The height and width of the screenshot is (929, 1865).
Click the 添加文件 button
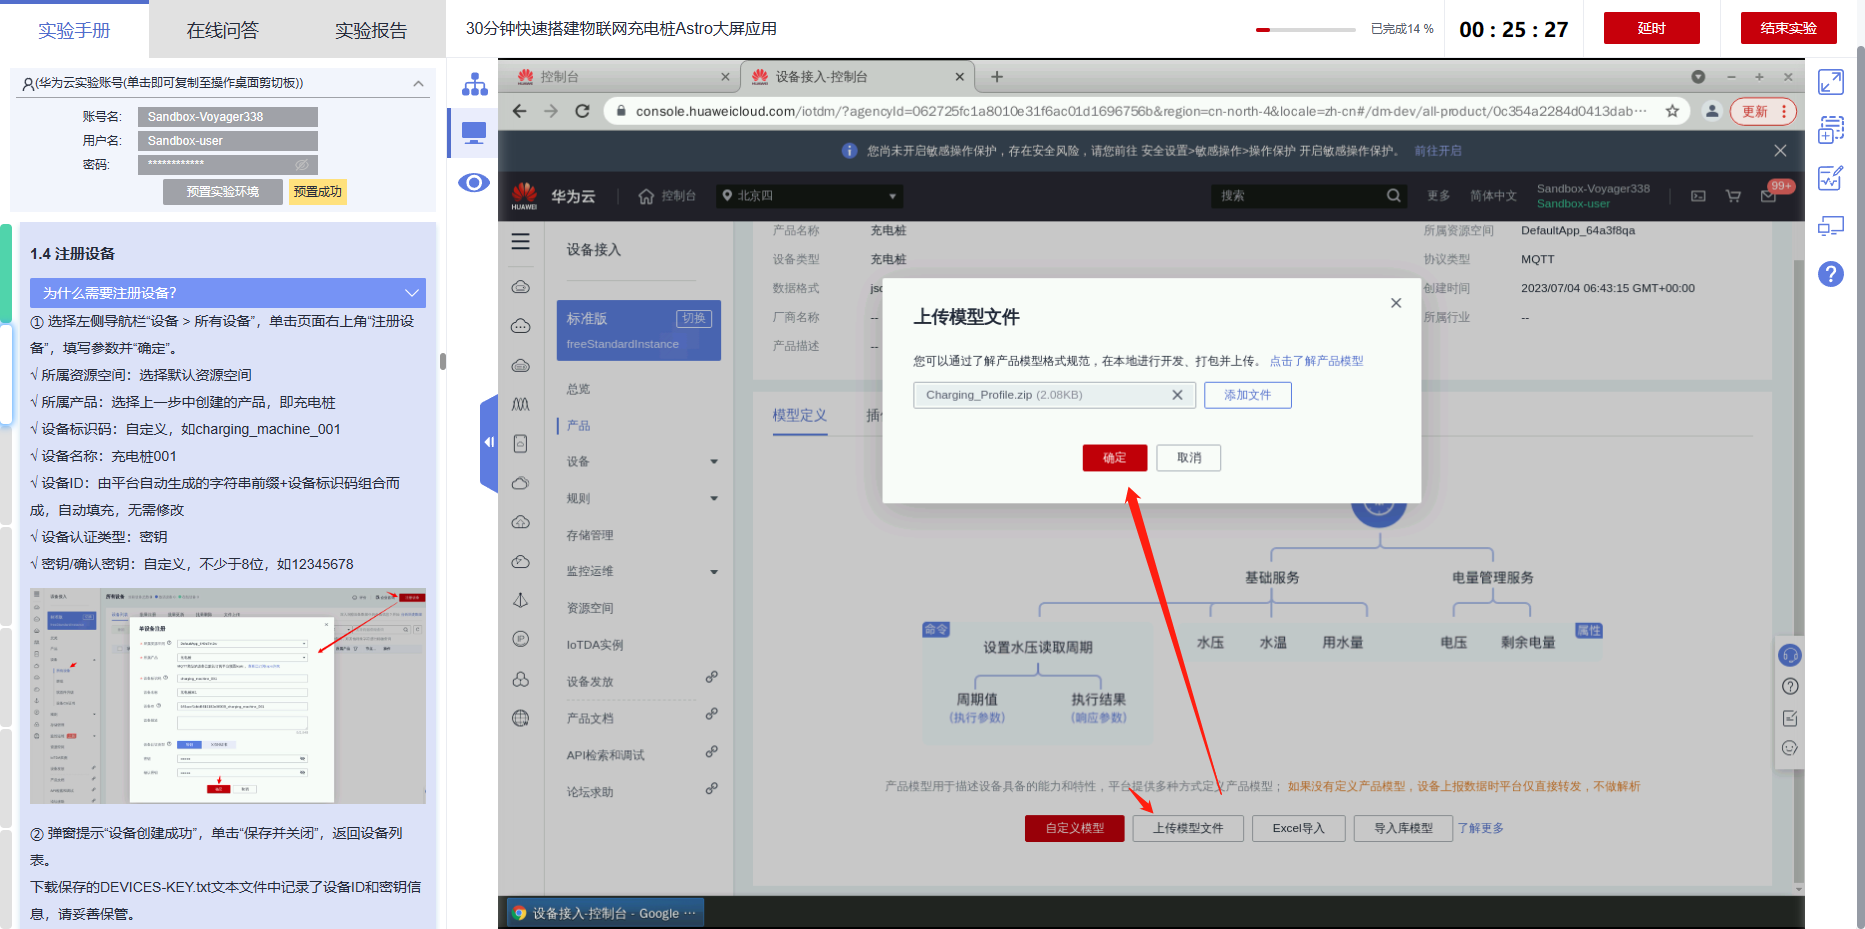(1248, 395)
